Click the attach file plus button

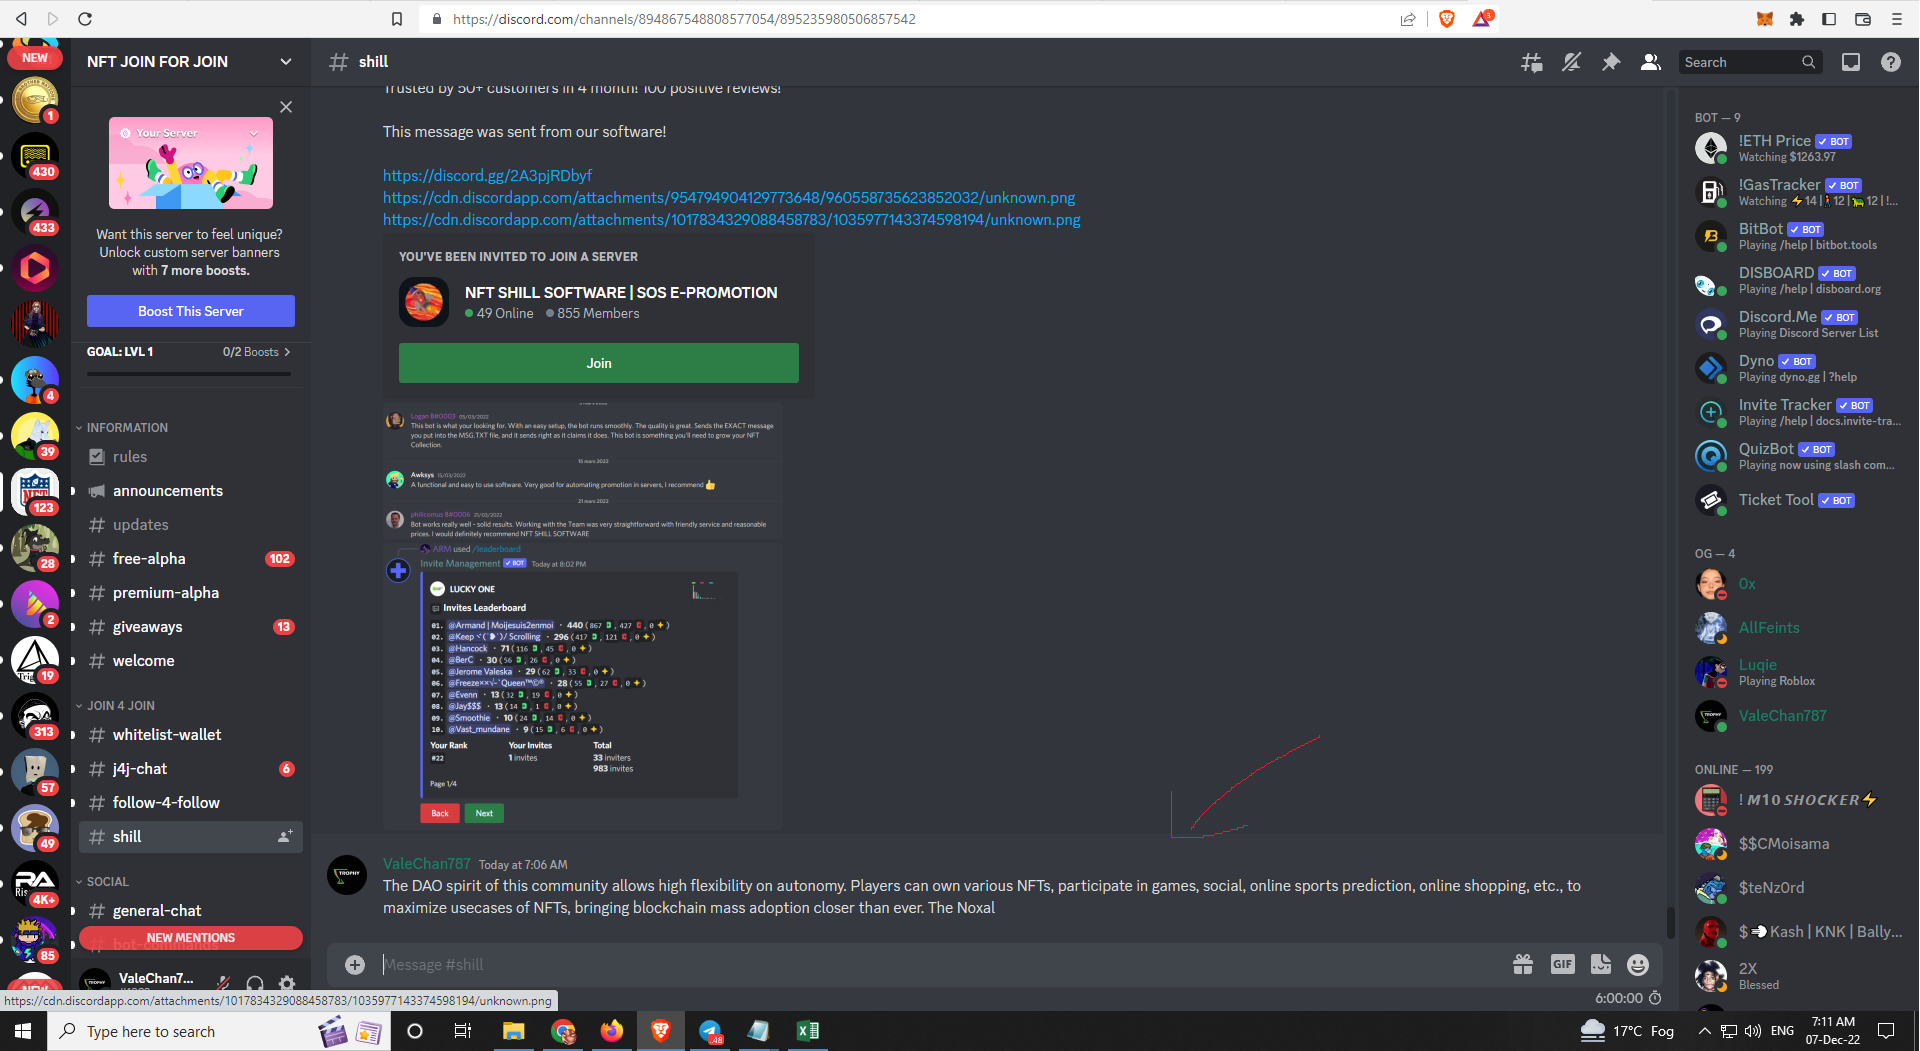[x=355, y=965]
